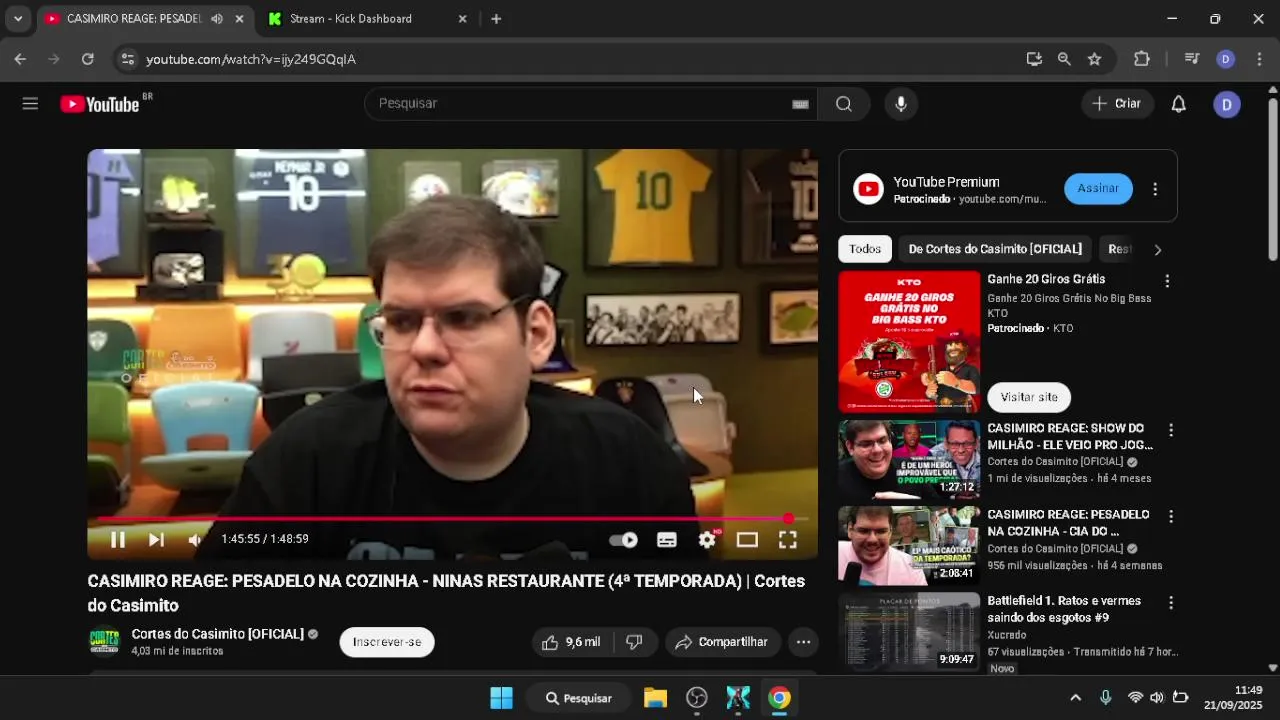
Task: Click the search magnifier button
Action: (x=843, y=104)
